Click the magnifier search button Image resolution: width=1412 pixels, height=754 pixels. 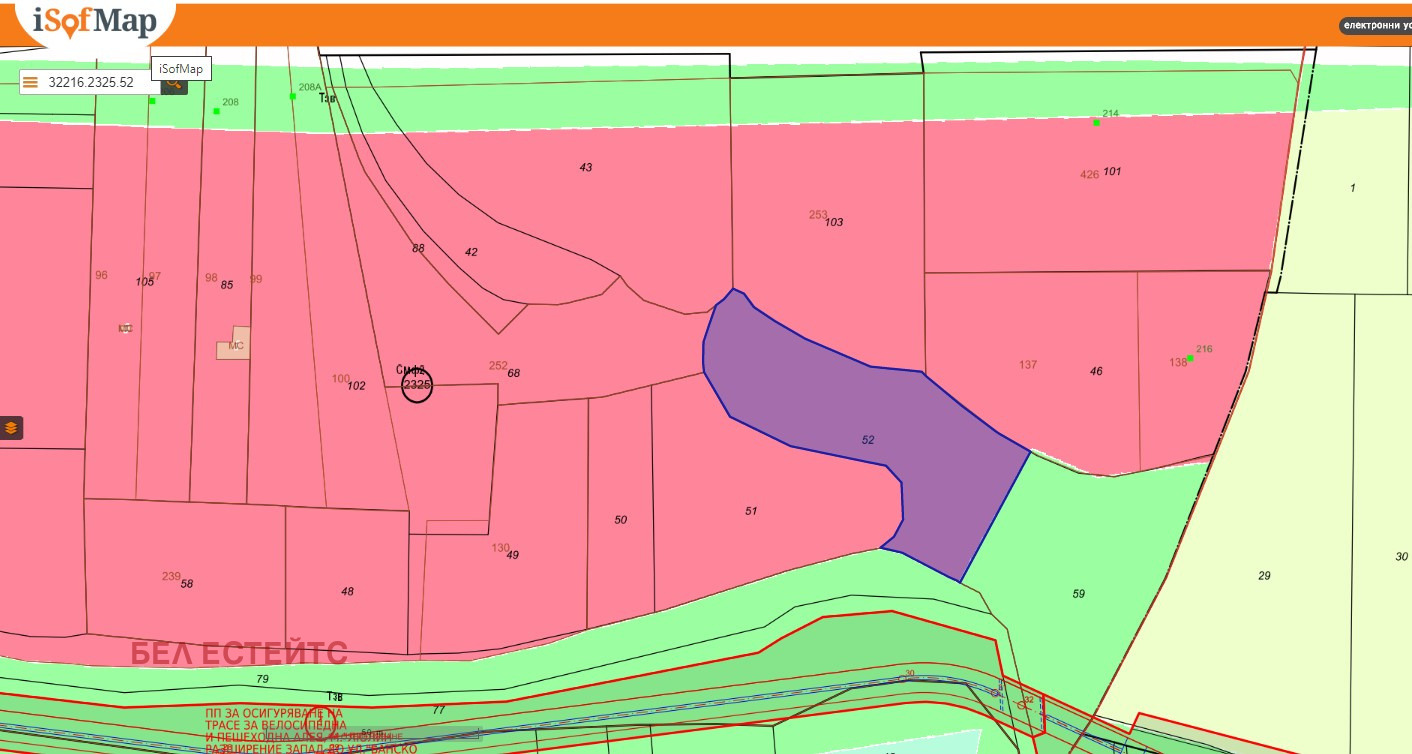pyautogui.click(x=174, y=82)
